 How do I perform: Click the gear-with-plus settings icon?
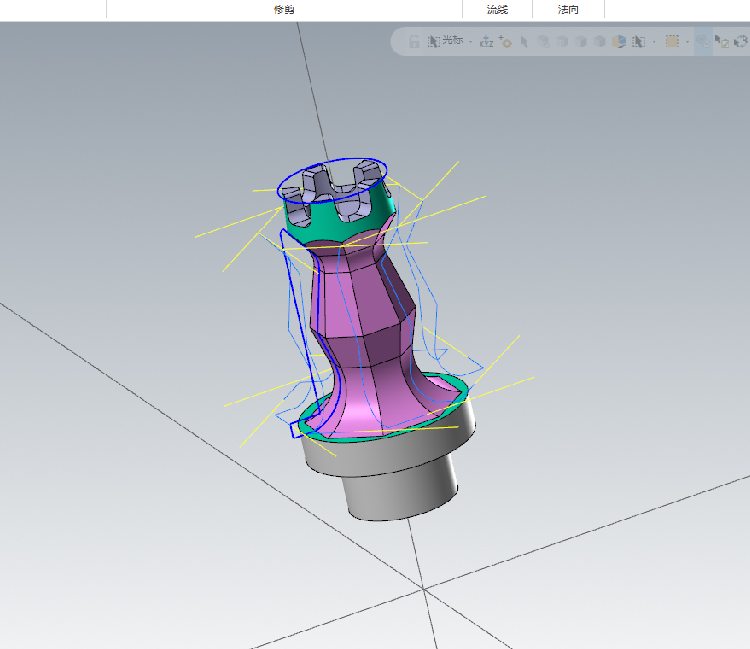tap(505, 42)
